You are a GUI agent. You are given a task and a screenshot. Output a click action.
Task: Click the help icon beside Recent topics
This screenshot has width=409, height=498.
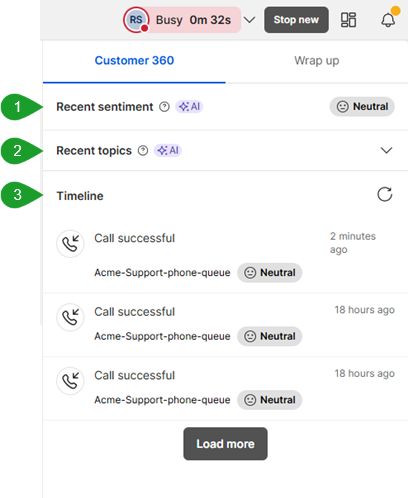pos(143,151)
